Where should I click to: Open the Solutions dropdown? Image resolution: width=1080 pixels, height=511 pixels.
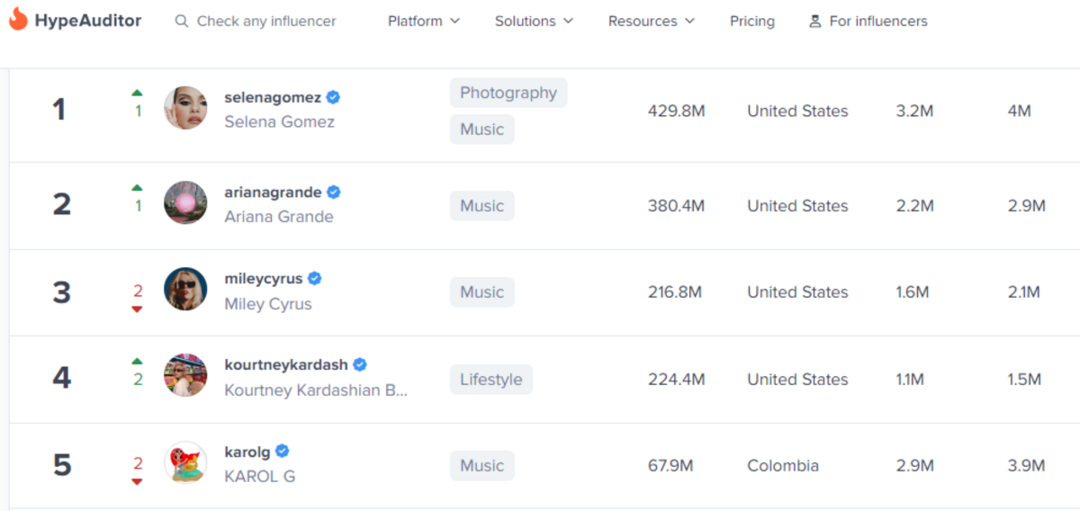tap(534, 21)
